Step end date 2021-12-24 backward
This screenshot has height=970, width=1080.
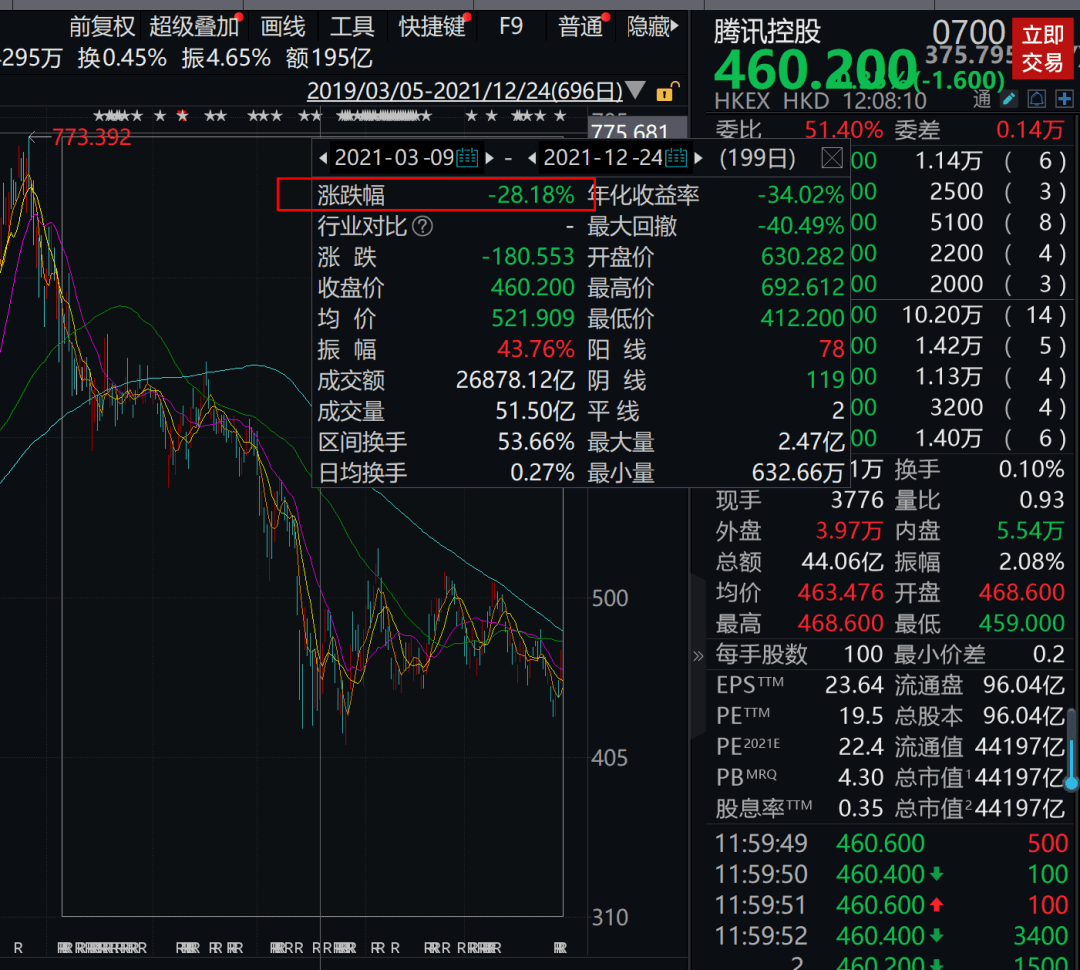532,158
